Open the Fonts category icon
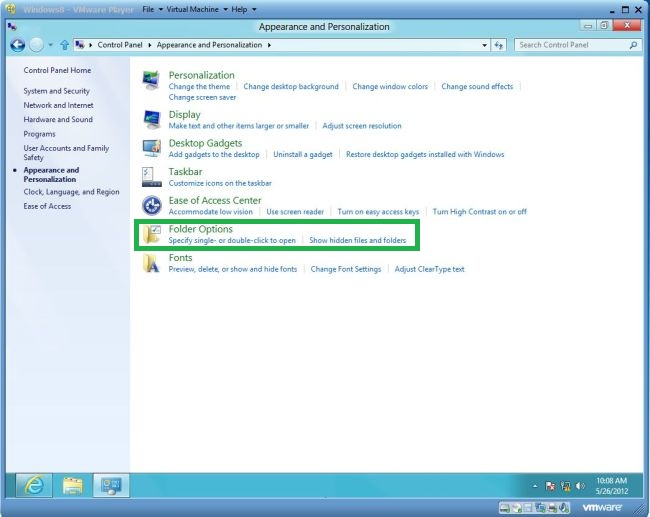This screenshot has width=650, height=517. 152,263
